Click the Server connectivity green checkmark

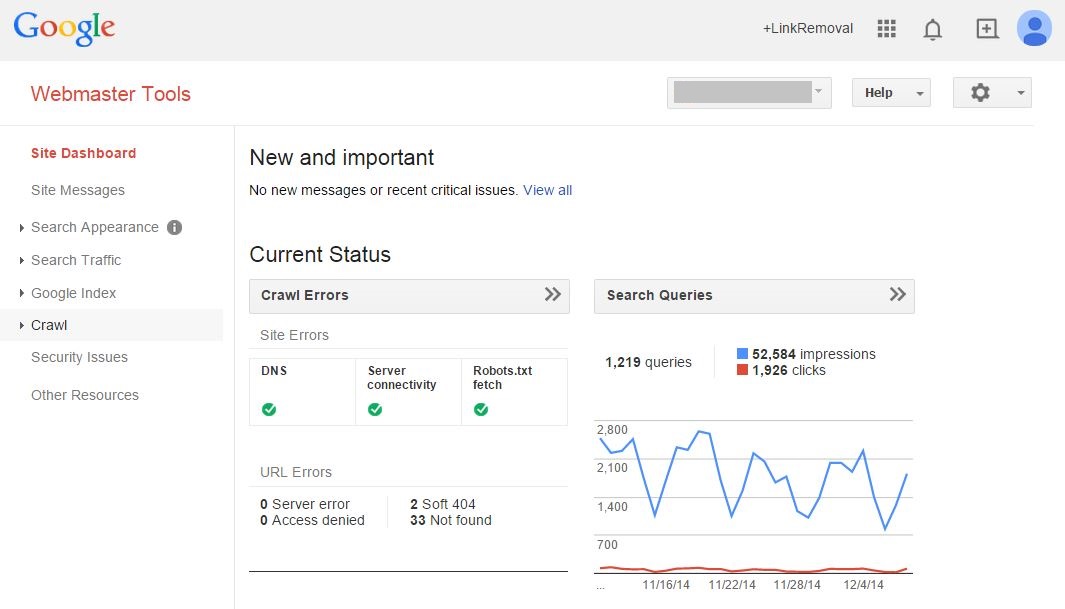pos(375,409)
